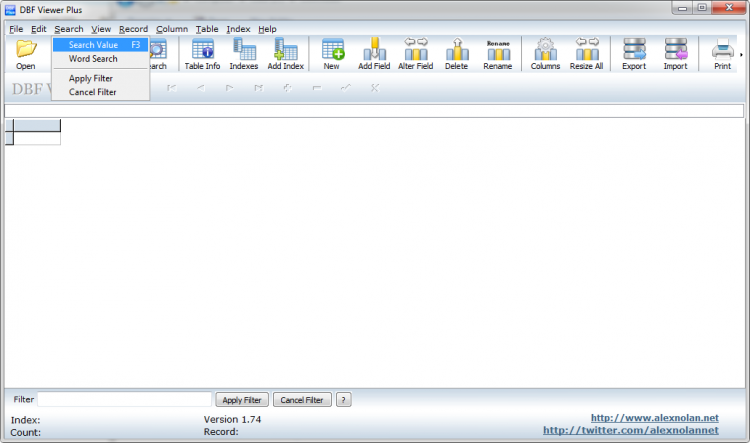
Task: Click the post edit checkmark navigator button
Action: 345,88
